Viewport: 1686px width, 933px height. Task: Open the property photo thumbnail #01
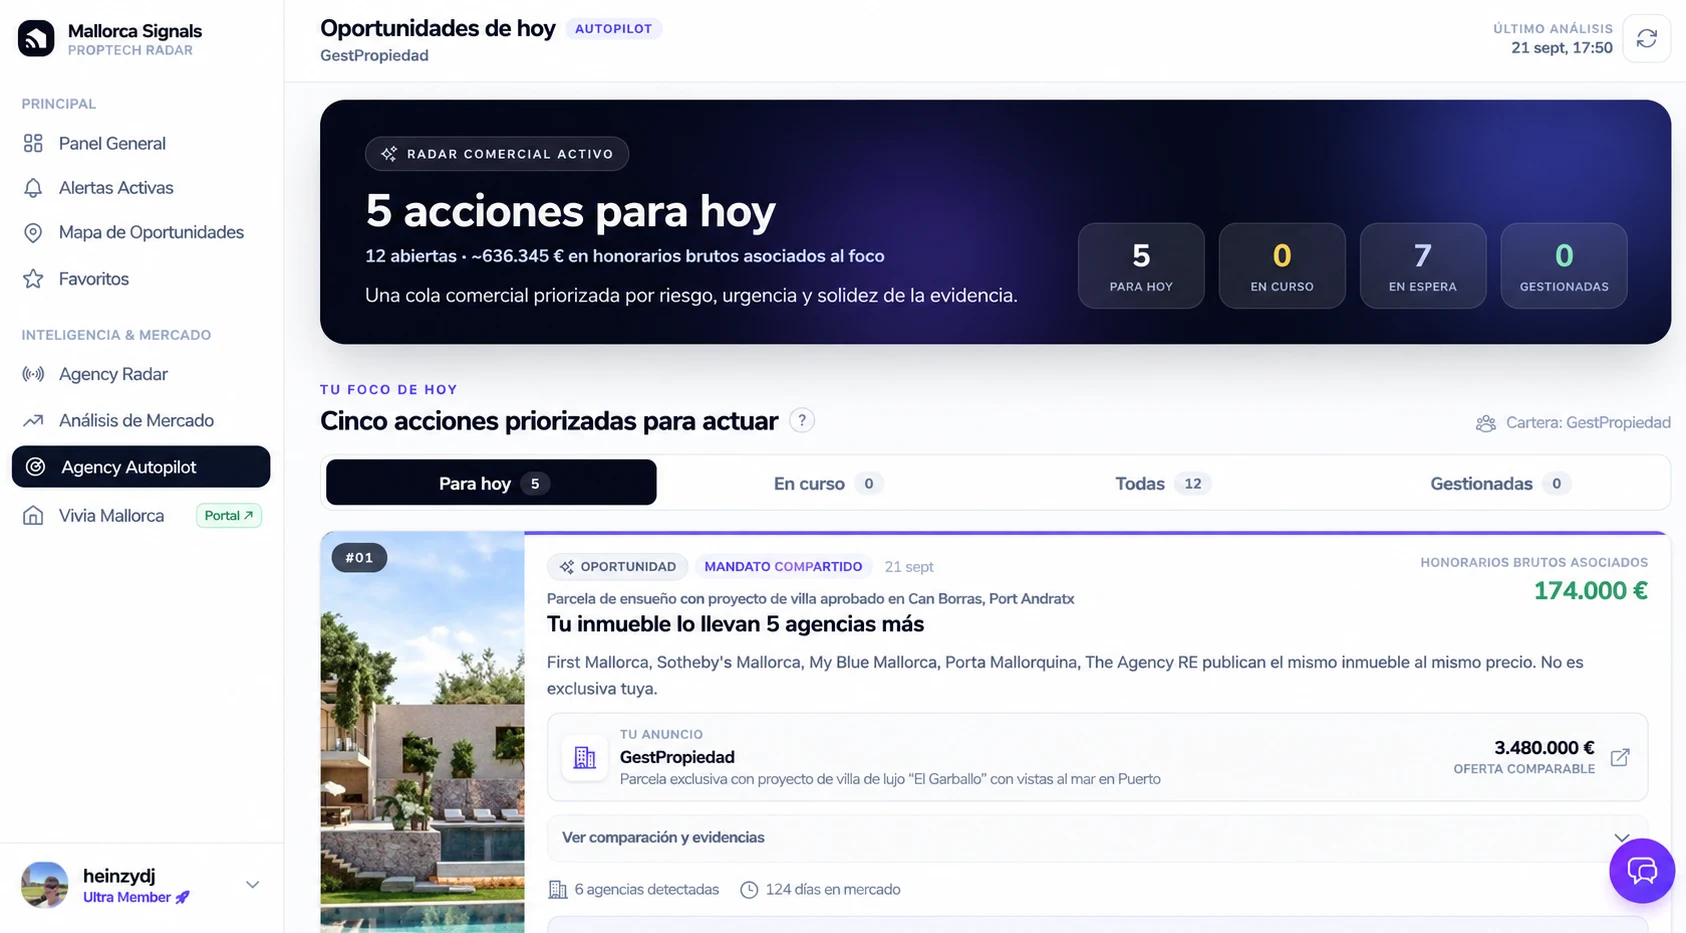[422, 732]
